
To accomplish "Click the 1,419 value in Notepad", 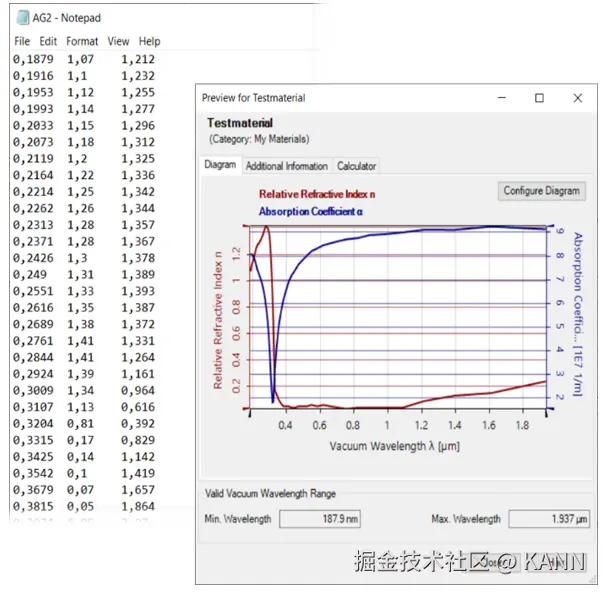I will tap(138, 473).
